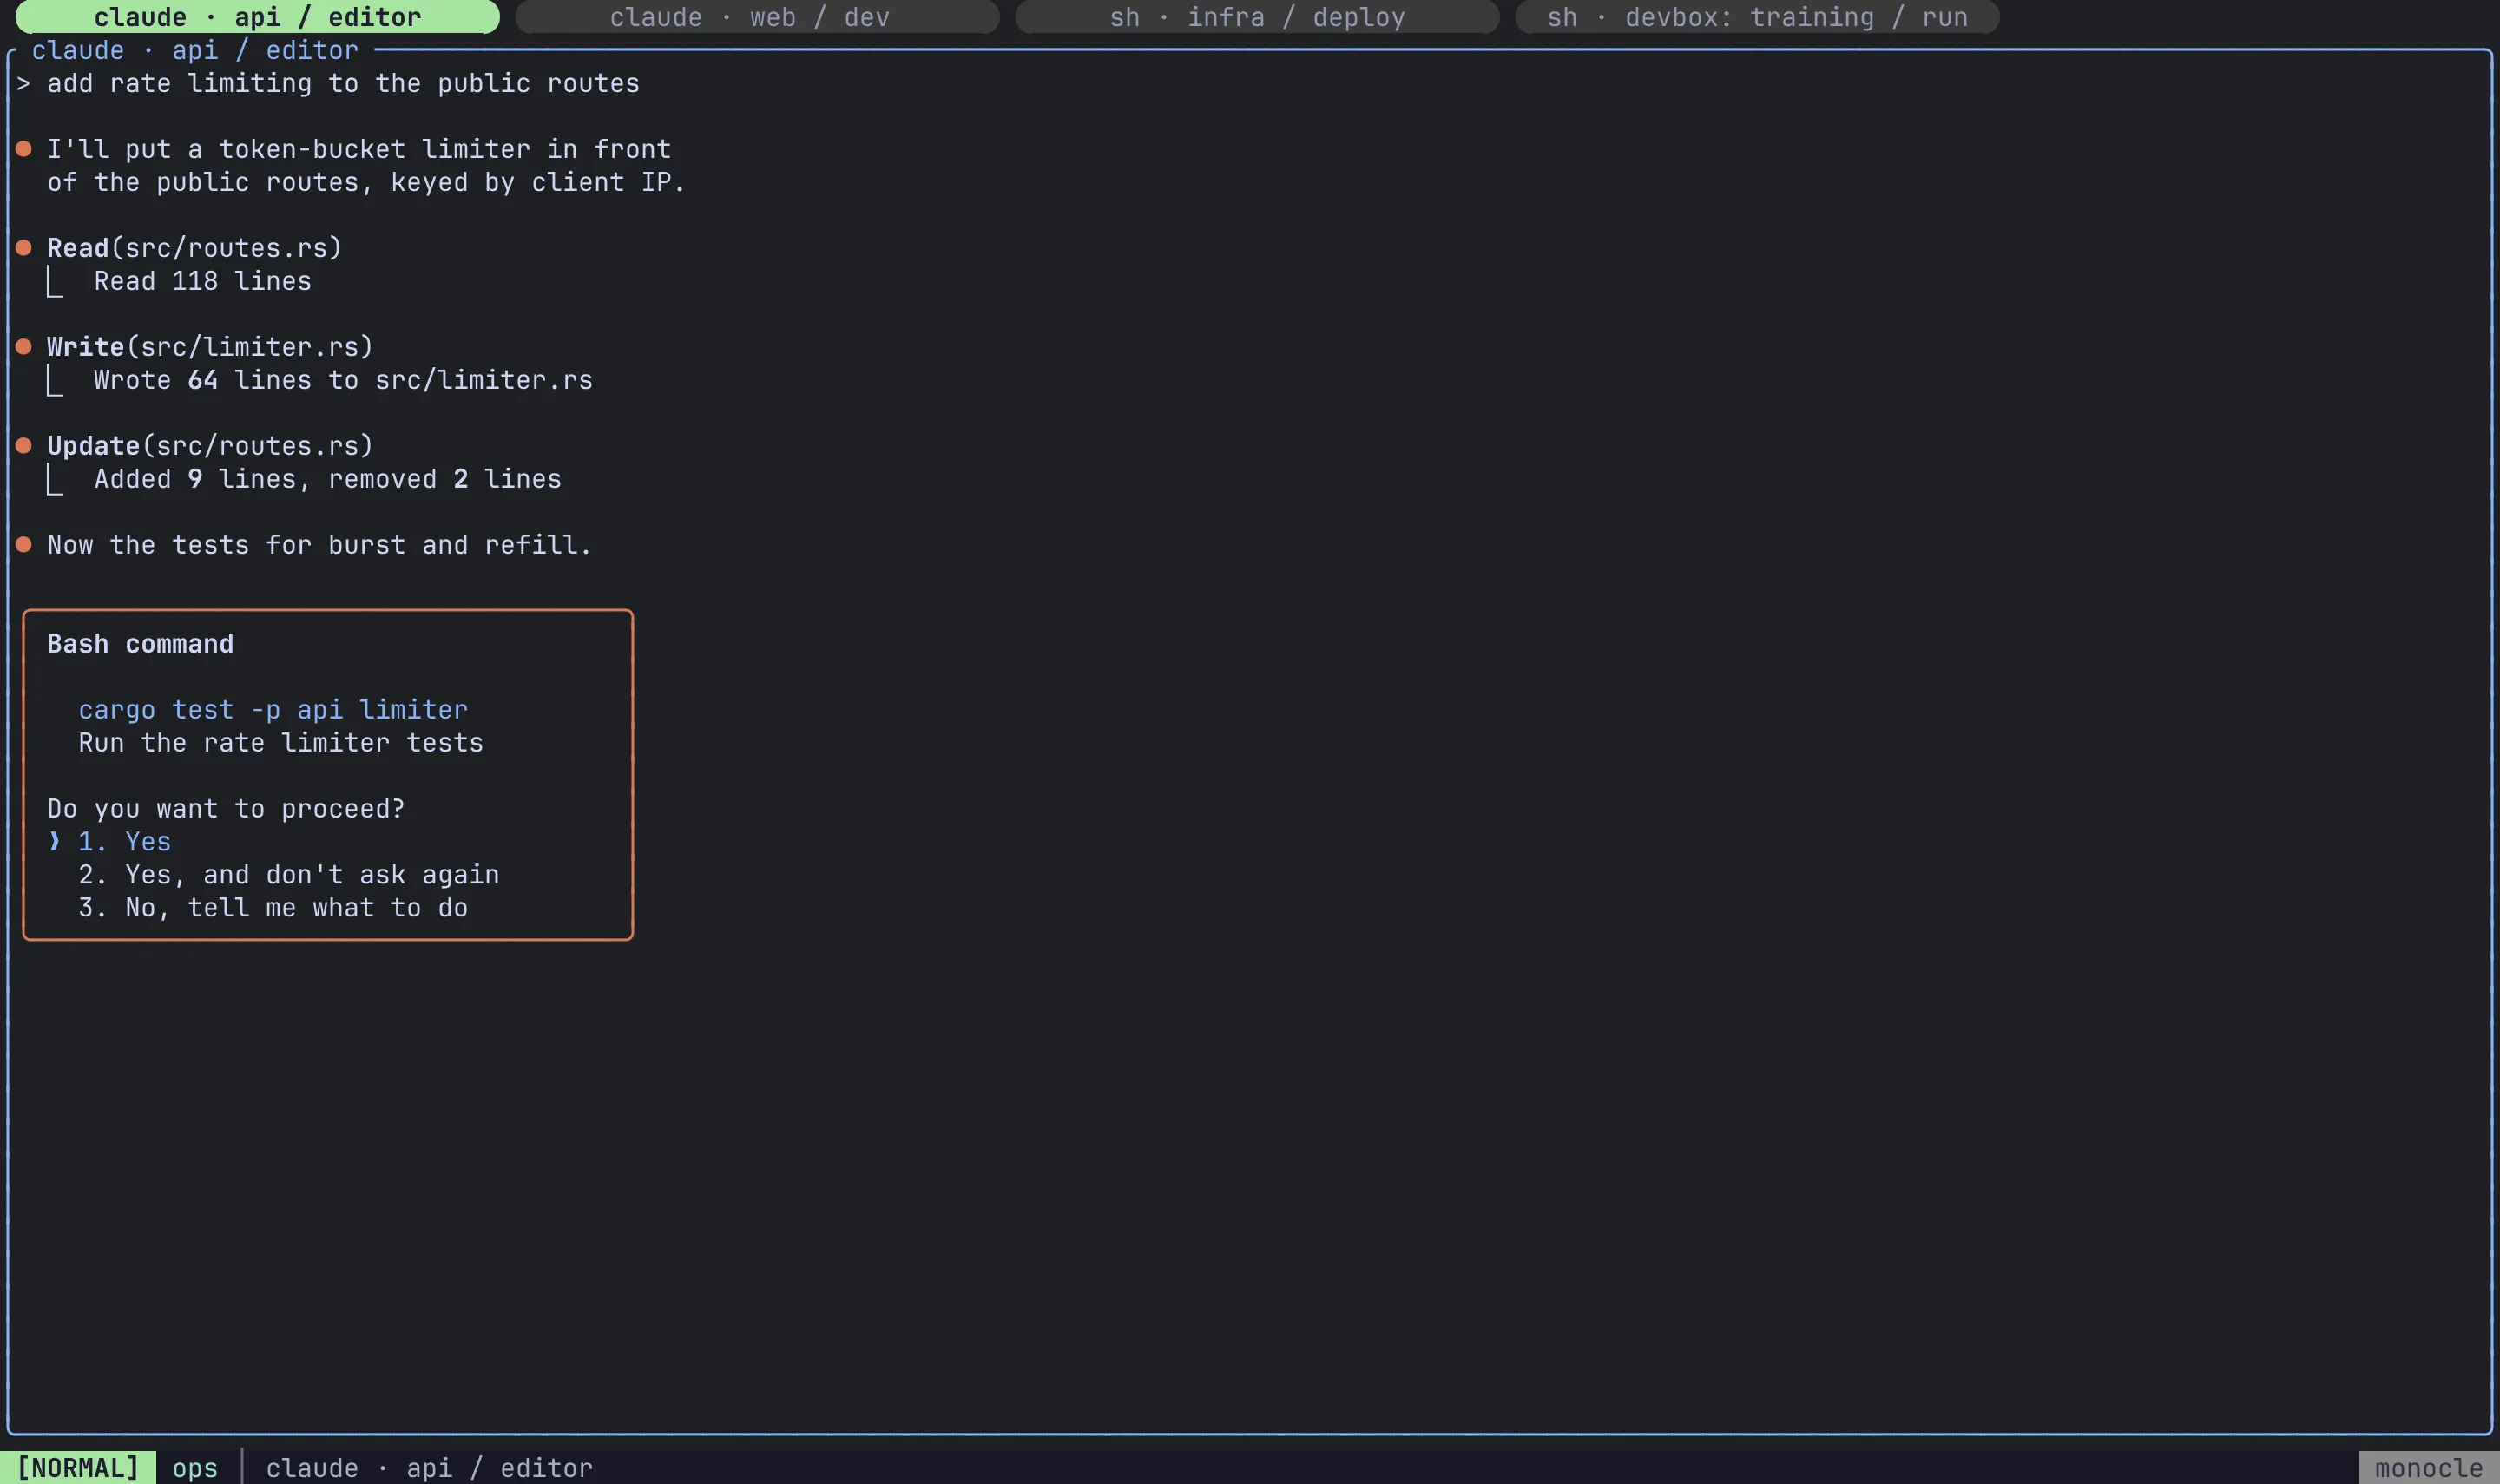Viewport: 2500px width, 1484px height.
Task: Click 'Run the rate limiter tests' description
Action: [x=281, y=743]
